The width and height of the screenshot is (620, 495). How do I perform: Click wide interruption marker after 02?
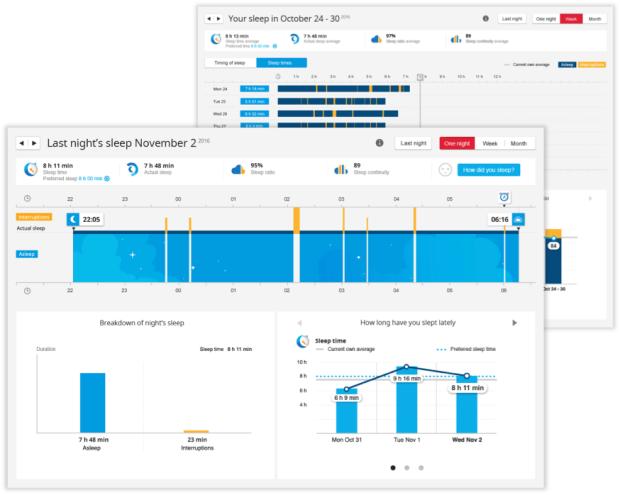coord(297,221)
